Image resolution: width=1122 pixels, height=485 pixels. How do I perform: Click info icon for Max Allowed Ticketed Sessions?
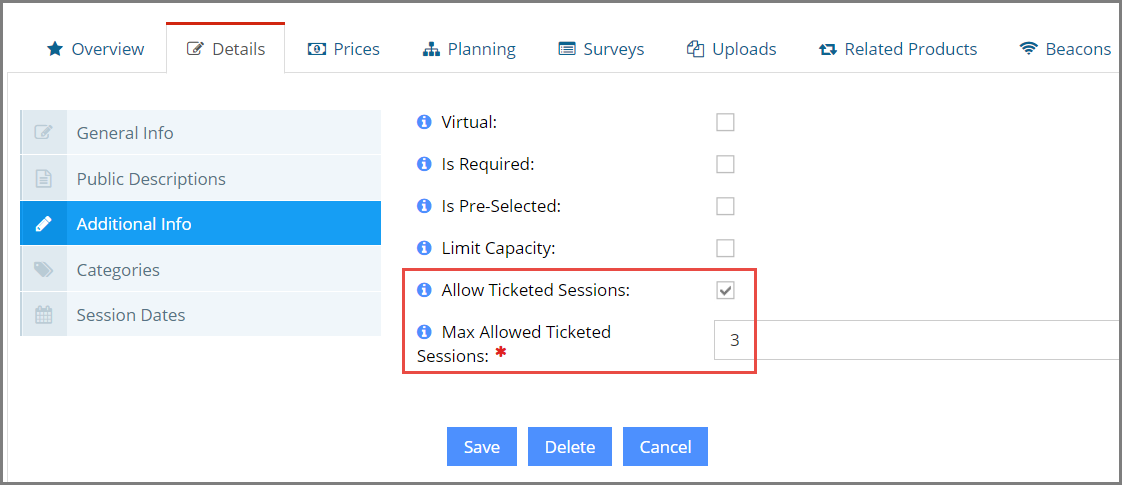pyautogui.click(x=424, y=332)
